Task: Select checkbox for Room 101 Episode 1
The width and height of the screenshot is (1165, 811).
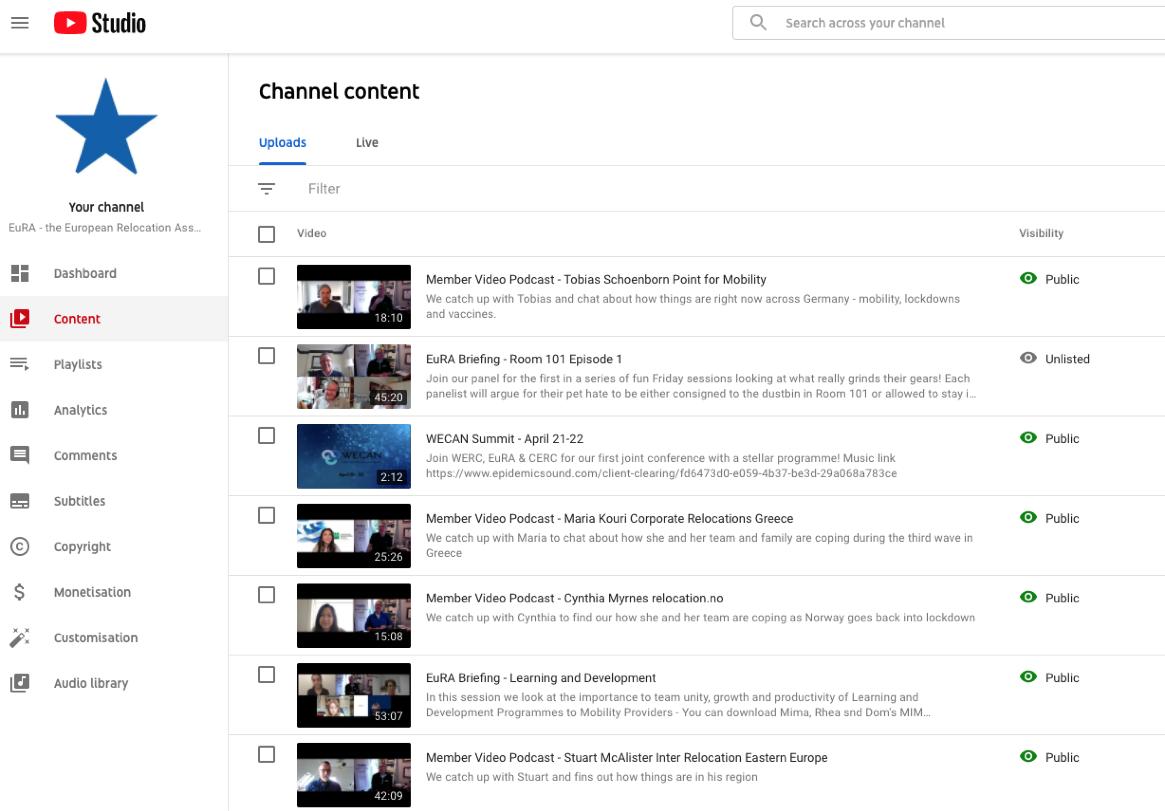Action: pos(266,356)
